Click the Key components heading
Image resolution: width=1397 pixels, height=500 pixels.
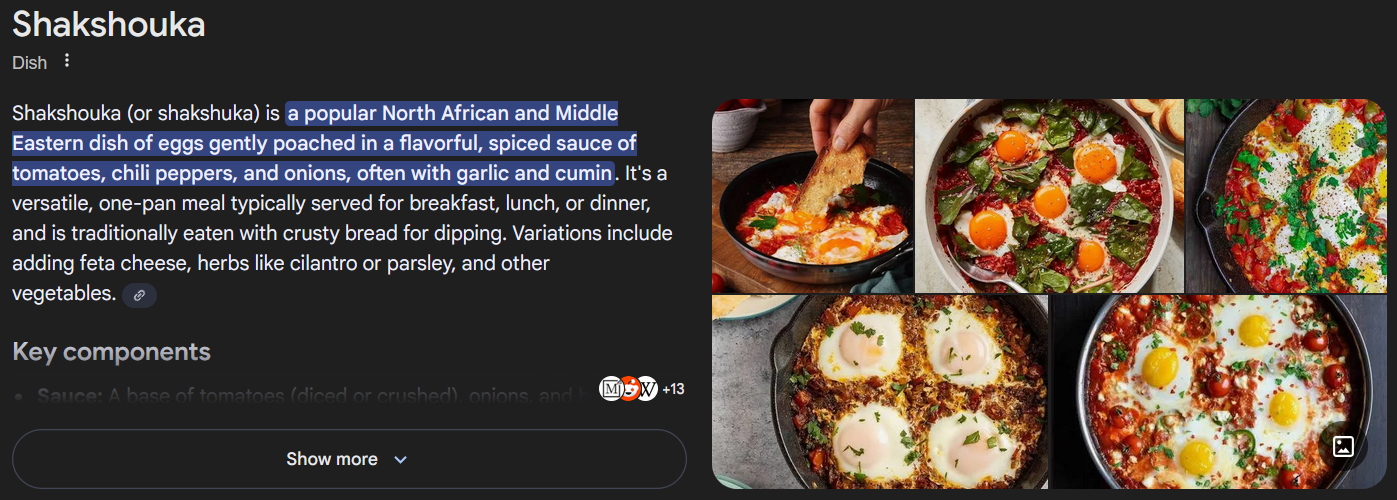point(111,352)
